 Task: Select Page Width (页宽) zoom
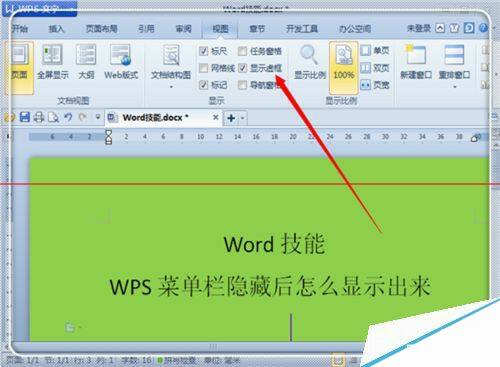pos(375,85)
